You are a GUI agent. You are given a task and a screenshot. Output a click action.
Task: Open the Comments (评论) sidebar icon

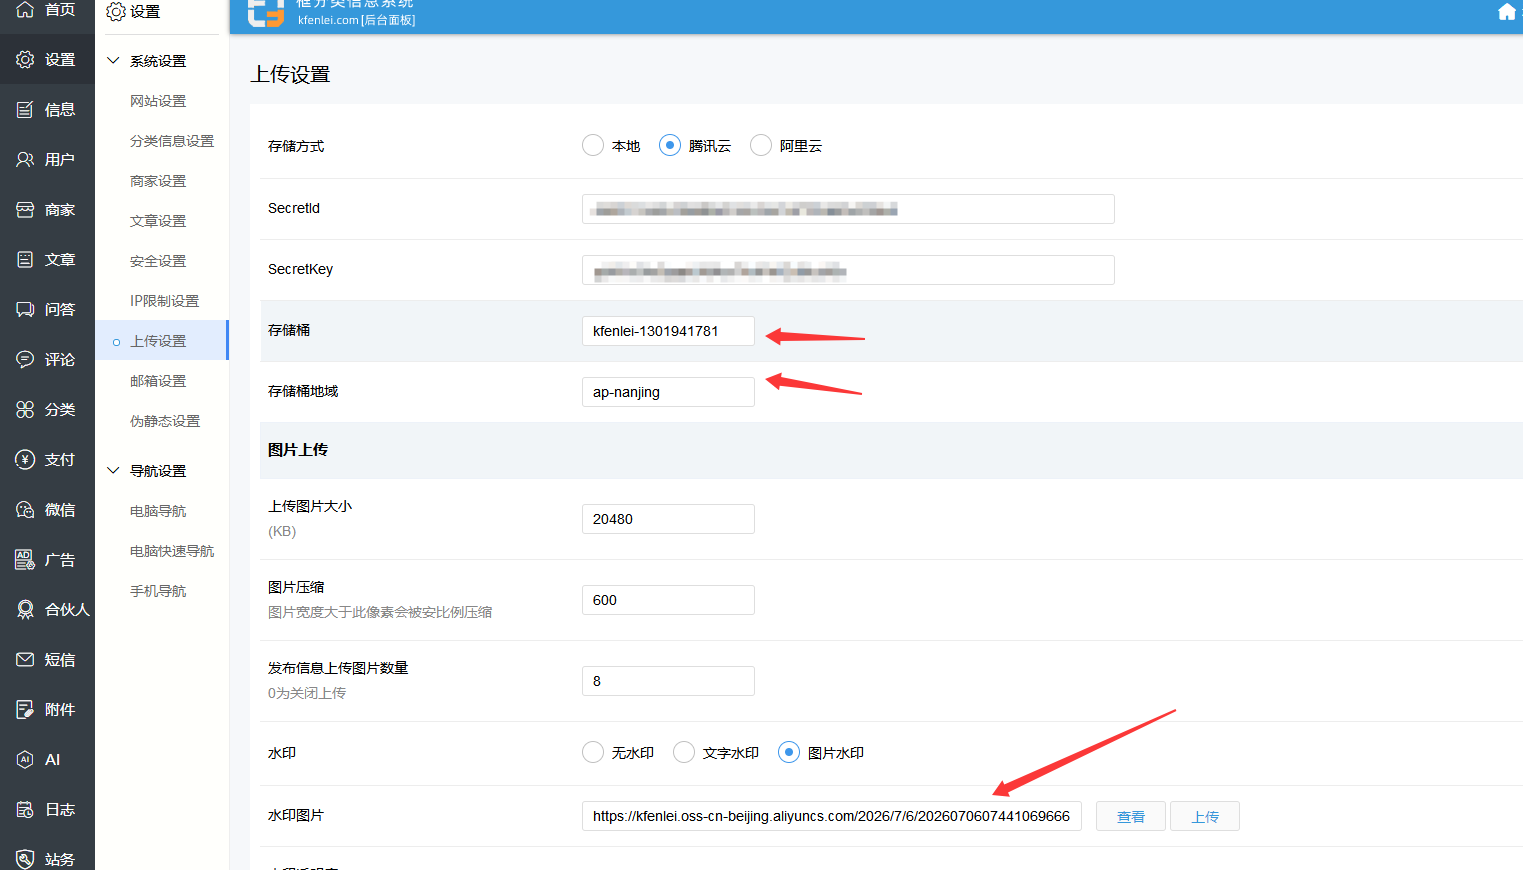(25, 360)
